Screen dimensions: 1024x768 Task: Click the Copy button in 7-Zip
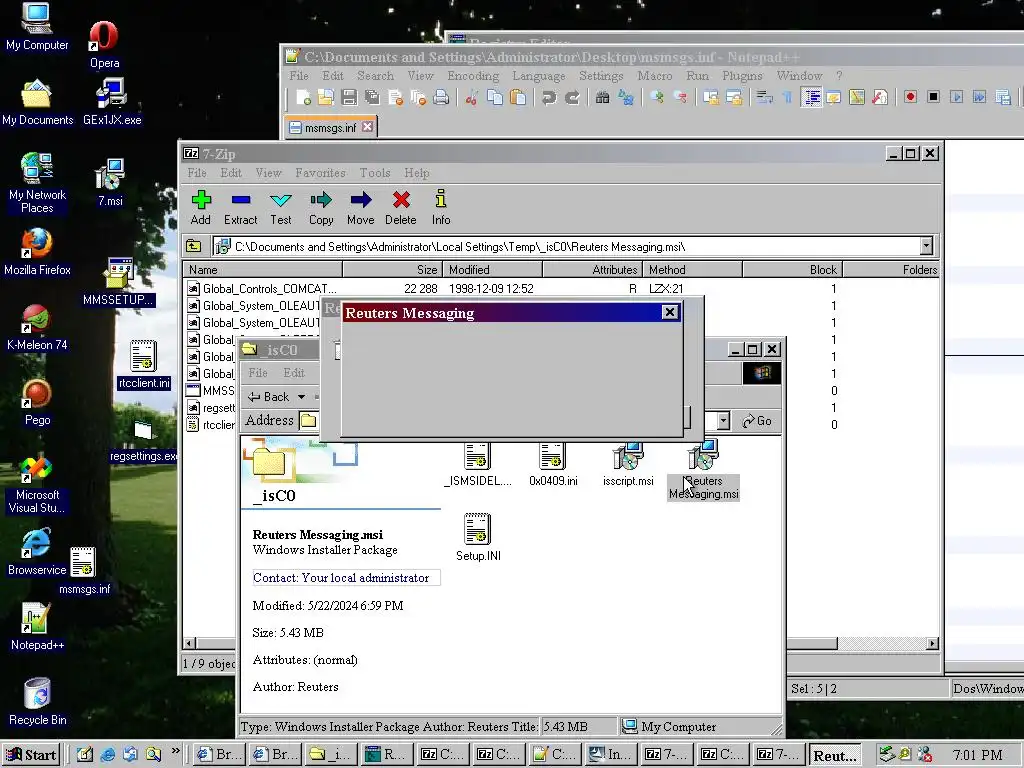click(x=321, y=208)
